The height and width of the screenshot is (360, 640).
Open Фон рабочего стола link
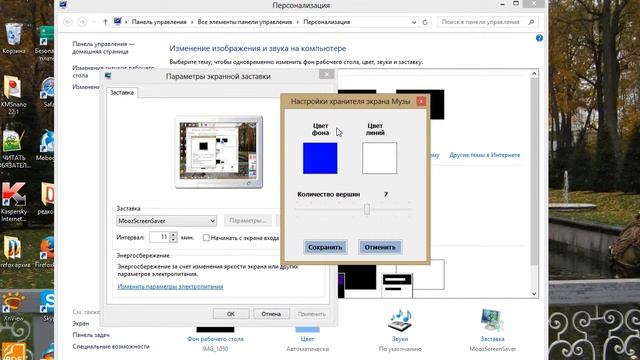216,339
